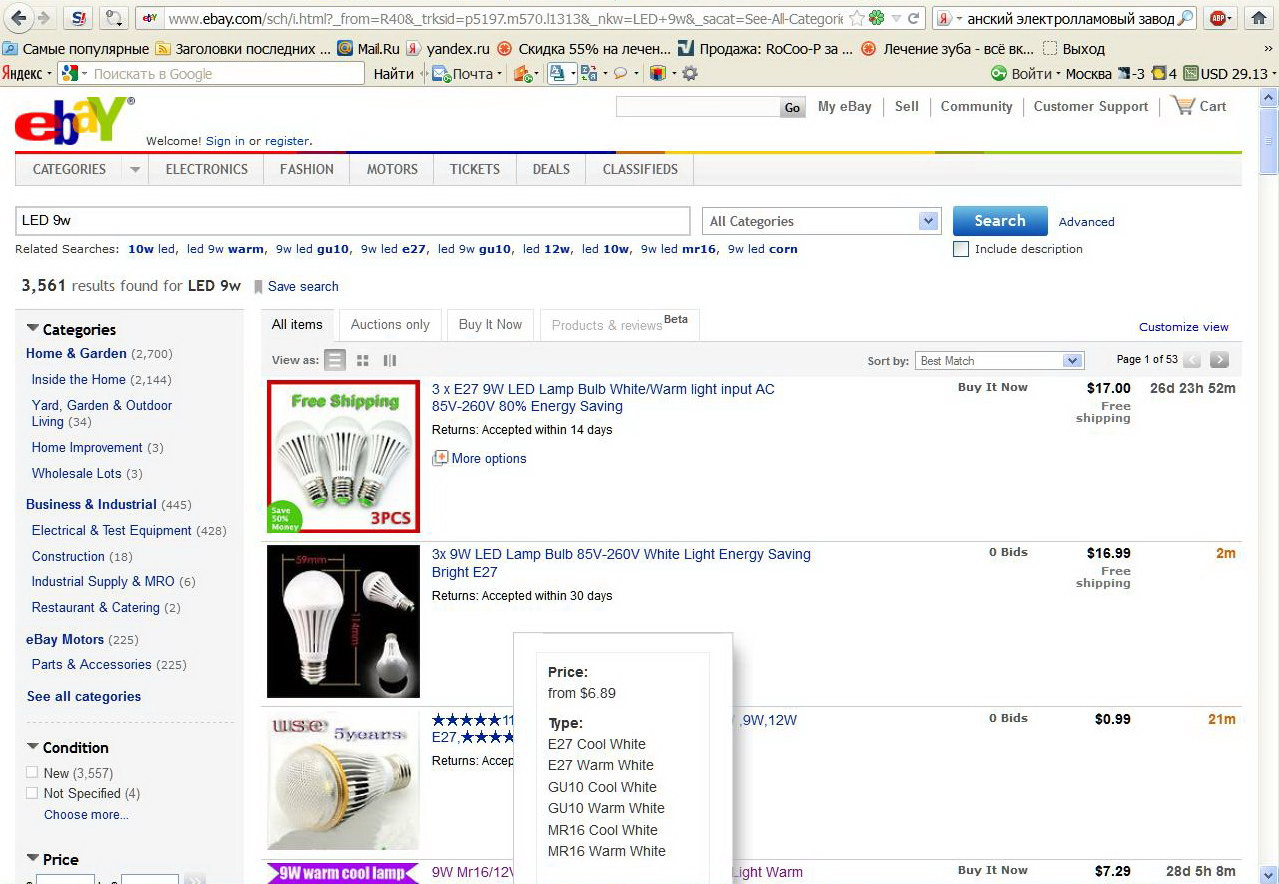The image size is (1279, 884).
Task: Enable the Include description checkbox
Action: click(961, 249)
